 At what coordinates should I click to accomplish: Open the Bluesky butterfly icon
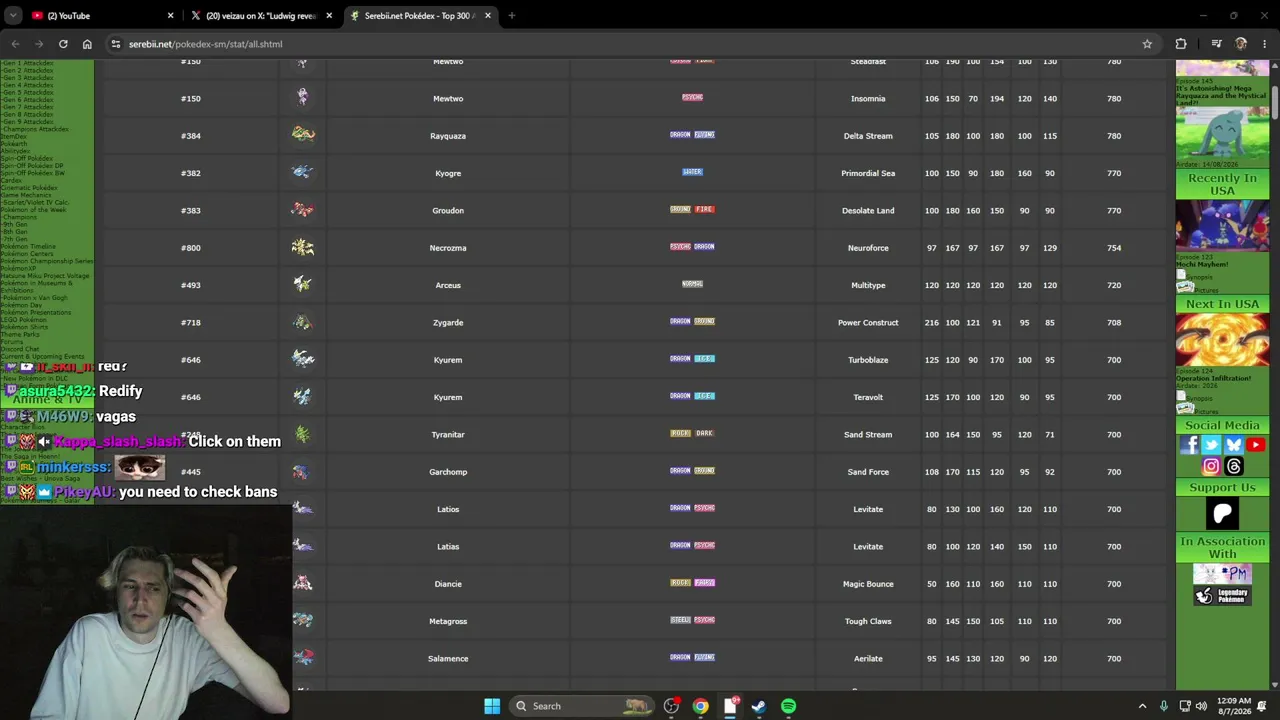pos(1233,445)
